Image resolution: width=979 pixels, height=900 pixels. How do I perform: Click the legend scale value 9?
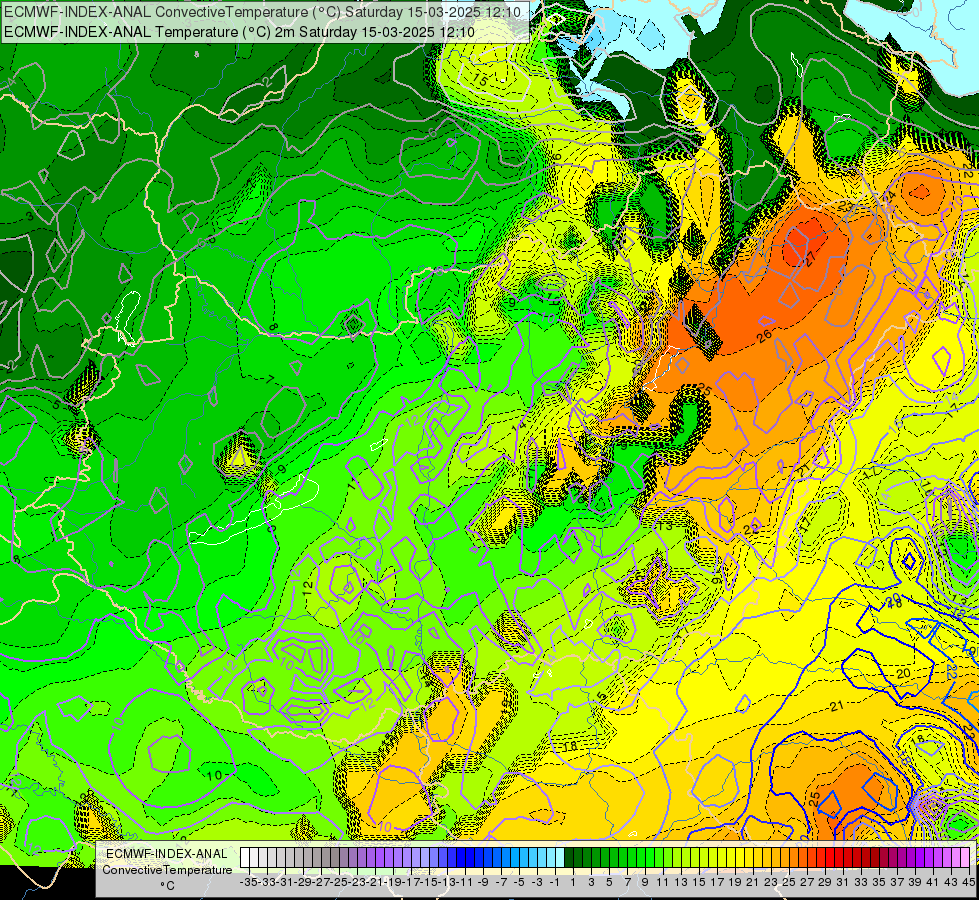click(645, 883)
